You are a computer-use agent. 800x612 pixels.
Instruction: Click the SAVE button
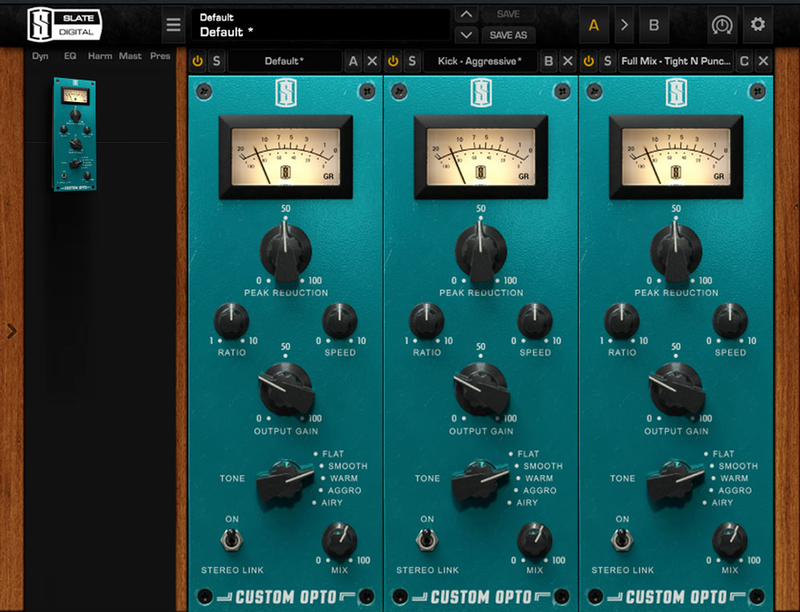click(508, 14)
